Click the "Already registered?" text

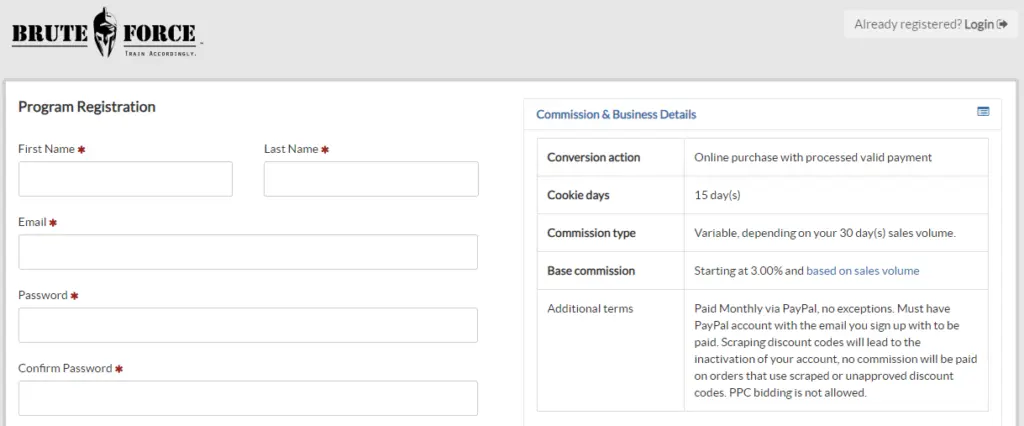click(907, 24)
